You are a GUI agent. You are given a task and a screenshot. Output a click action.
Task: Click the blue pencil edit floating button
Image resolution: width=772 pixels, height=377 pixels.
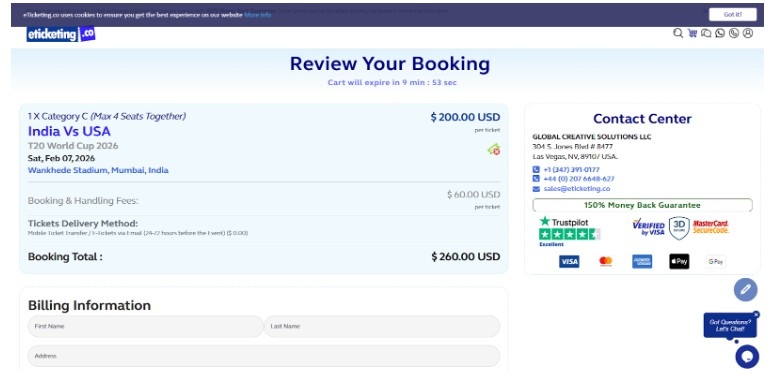(x=745, y=289)
